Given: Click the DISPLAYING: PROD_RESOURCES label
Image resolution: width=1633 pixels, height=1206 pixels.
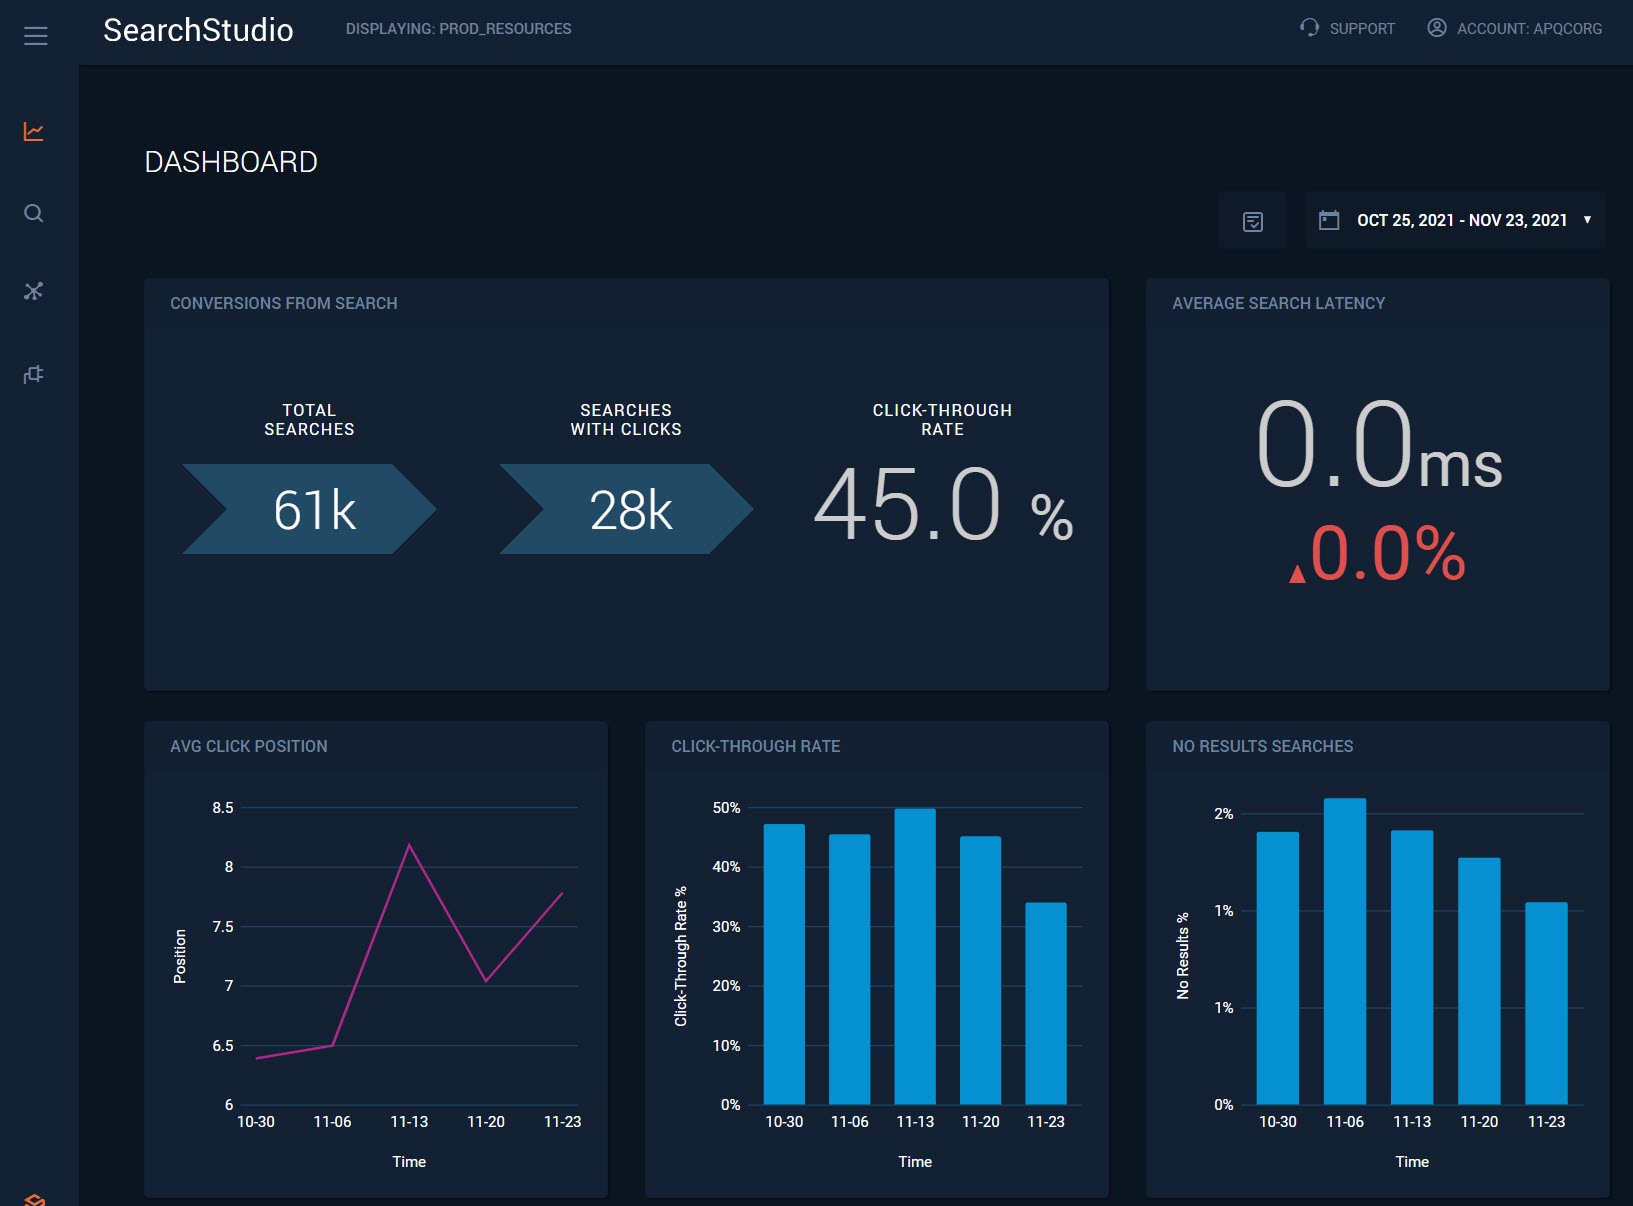Looking at the screenshot, I should [x=458, y=29].
